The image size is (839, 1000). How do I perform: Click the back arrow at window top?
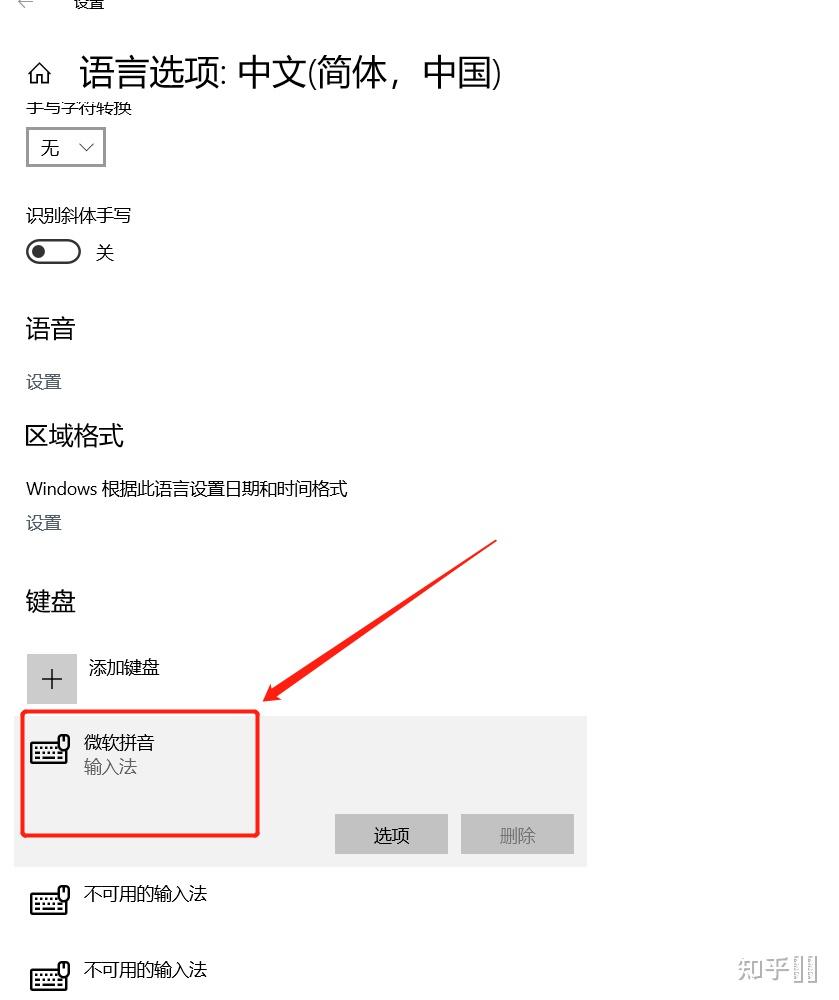point(26,4)
